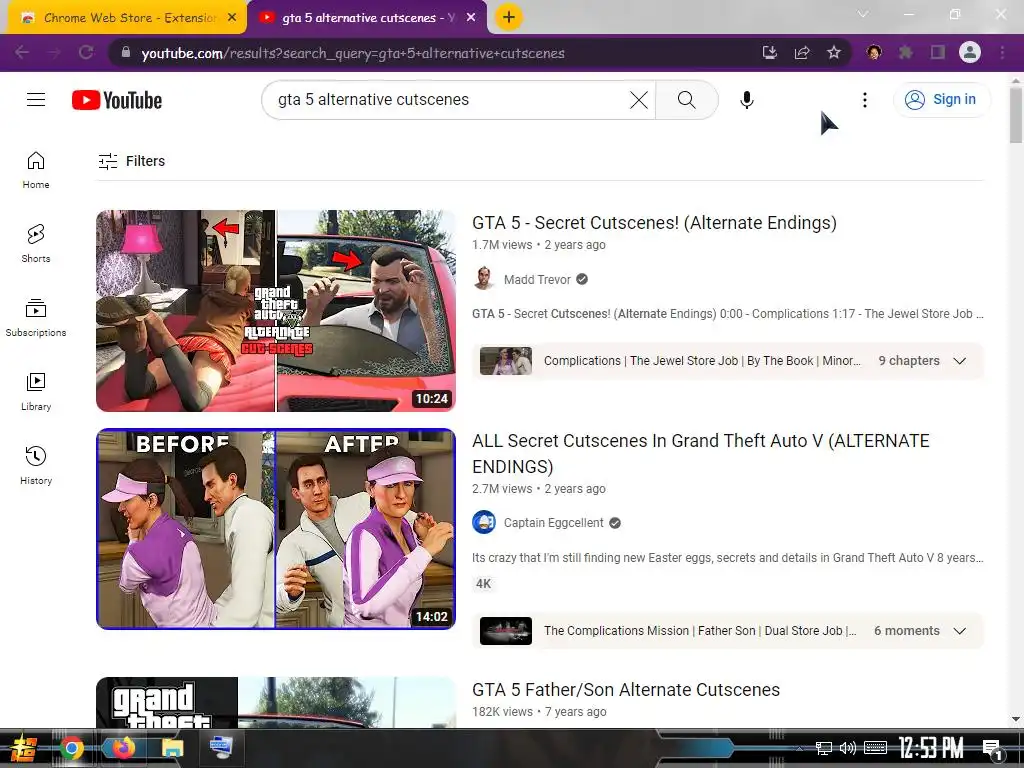
Task: Open the computer icon app on the taskbar
Action: point(221,747)
